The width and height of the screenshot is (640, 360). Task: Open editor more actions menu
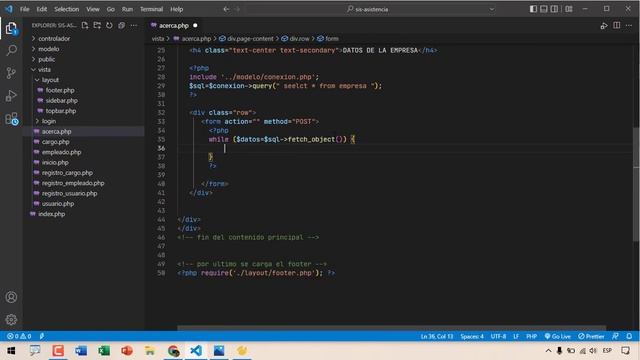point(629,25)
